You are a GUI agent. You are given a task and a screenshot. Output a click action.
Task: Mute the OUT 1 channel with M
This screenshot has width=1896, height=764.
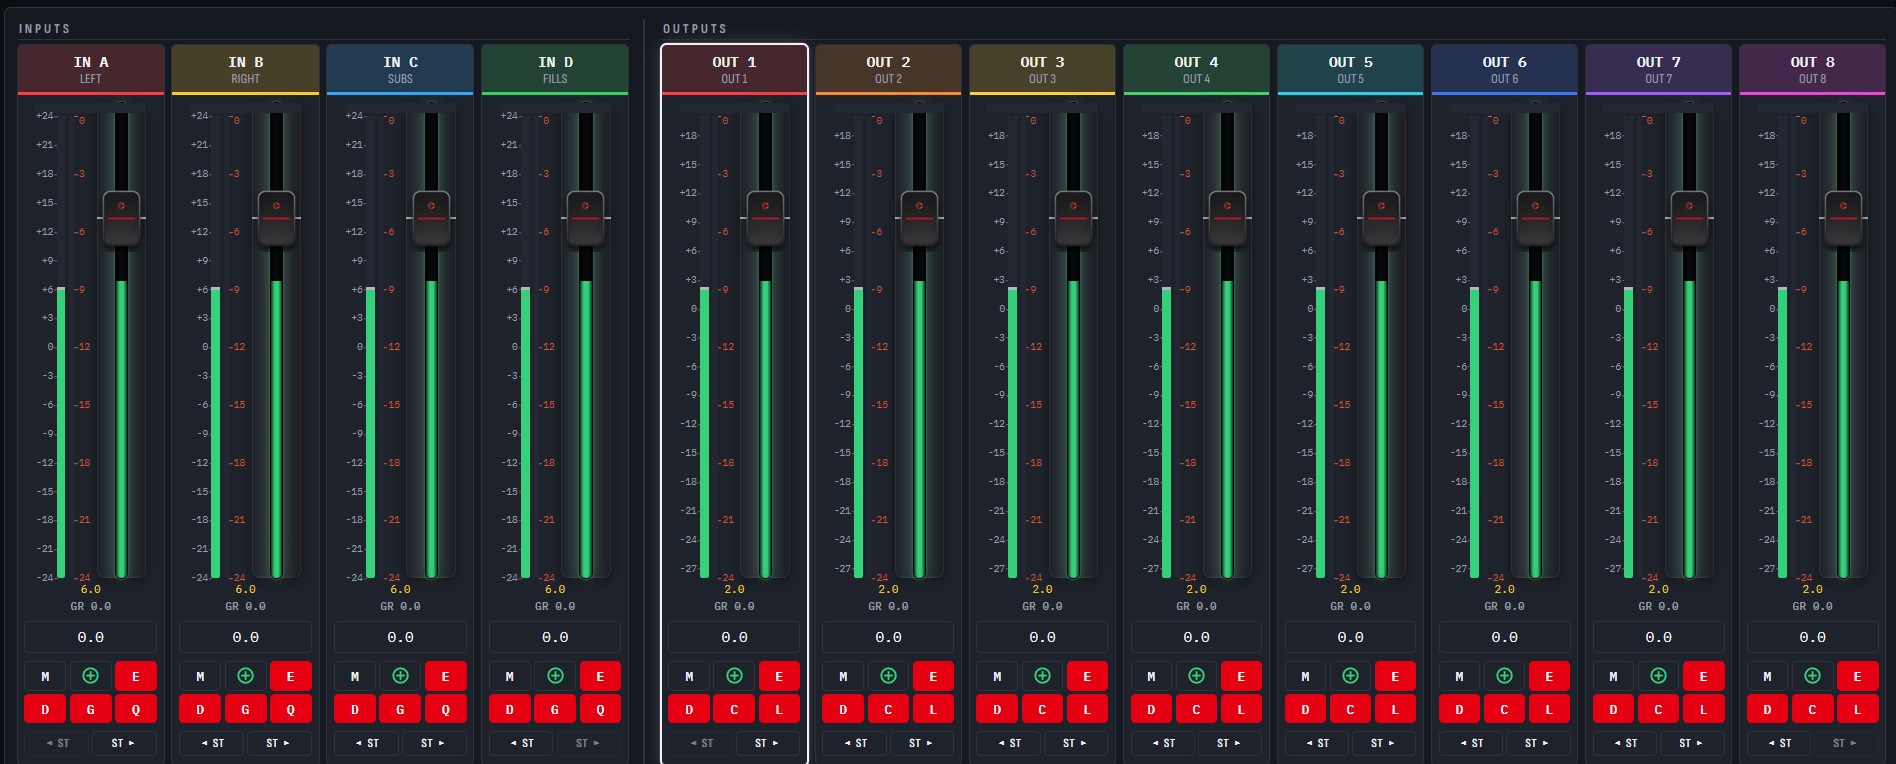[x=689, y=676]
